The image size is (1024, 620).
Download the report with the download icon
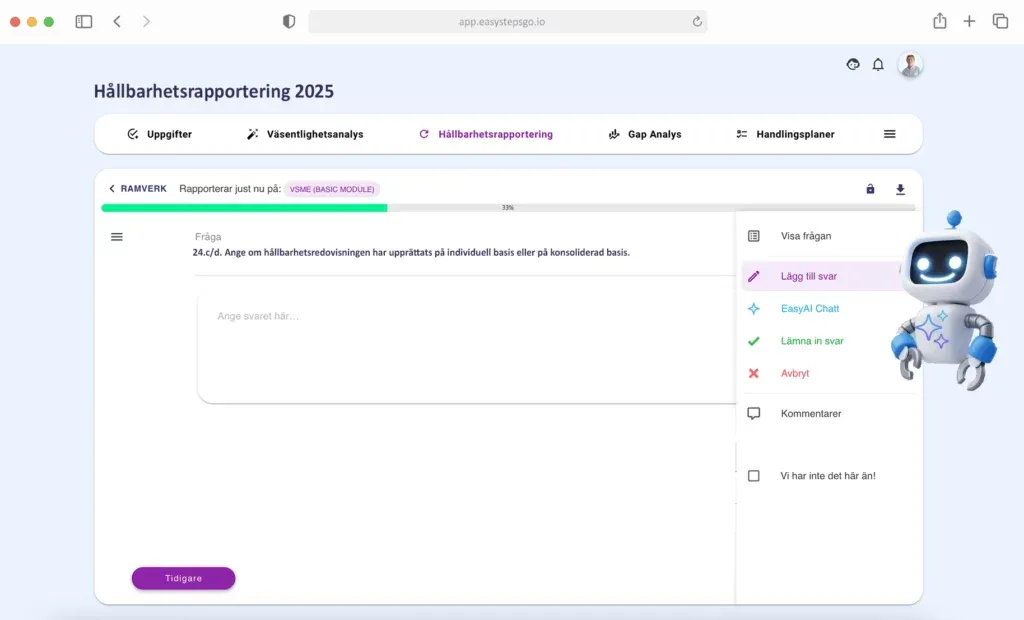pyautogui.click(x=899, y=188)
